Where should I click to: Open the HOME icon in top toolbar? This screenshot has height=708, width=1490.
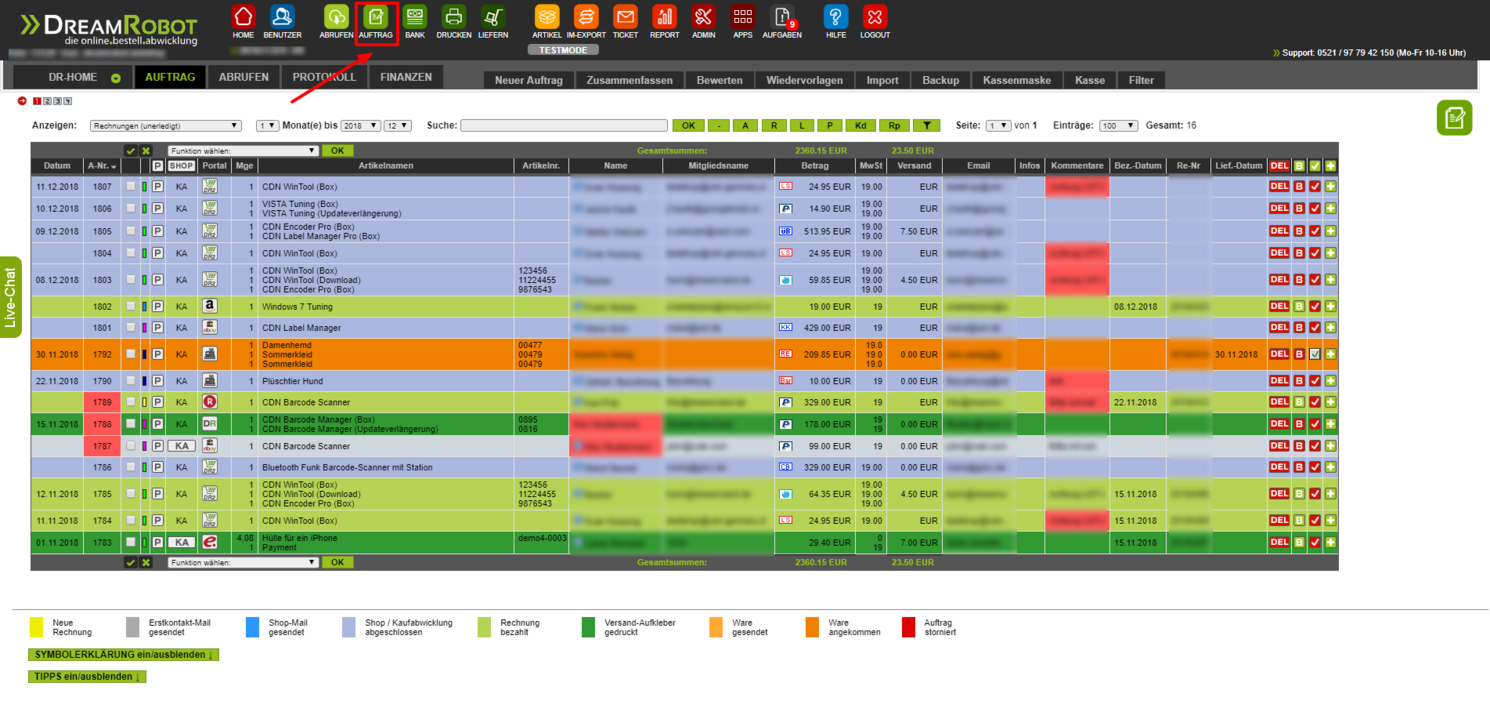(x=243, y=17)
